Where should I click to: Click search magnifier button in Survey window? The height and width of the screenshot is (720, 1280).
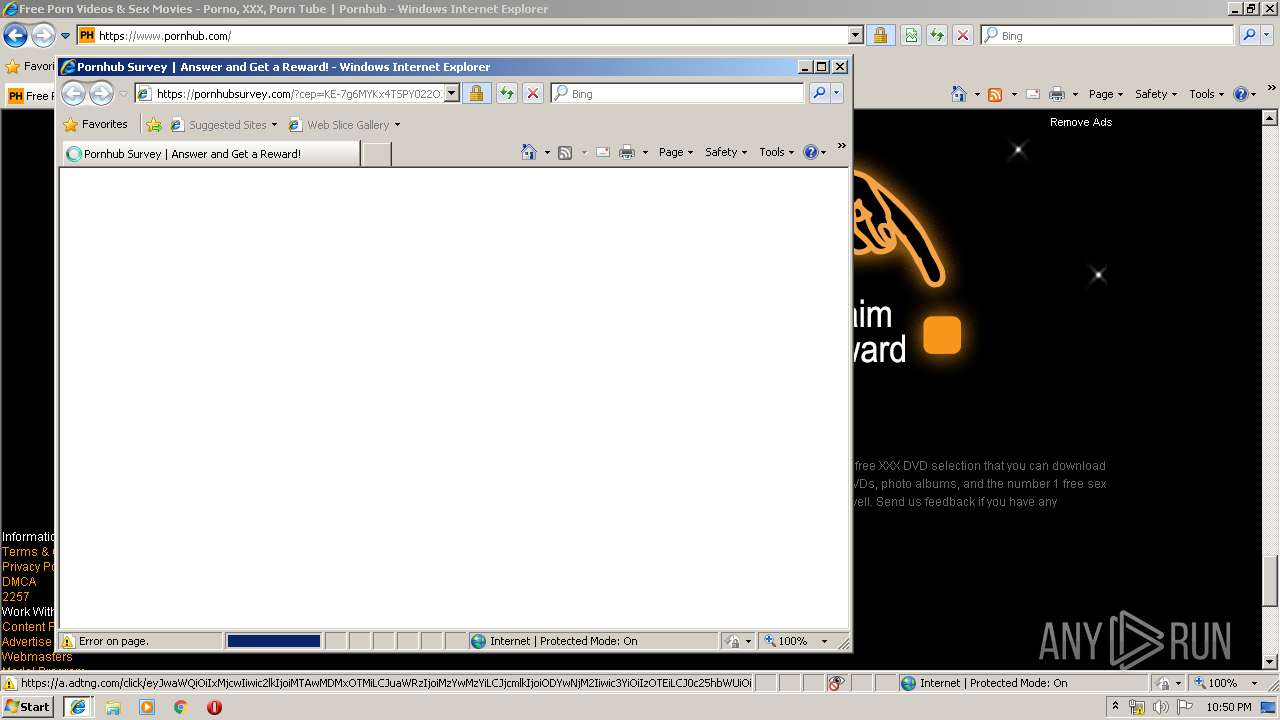pyautogui.click(x=819, y=93)
